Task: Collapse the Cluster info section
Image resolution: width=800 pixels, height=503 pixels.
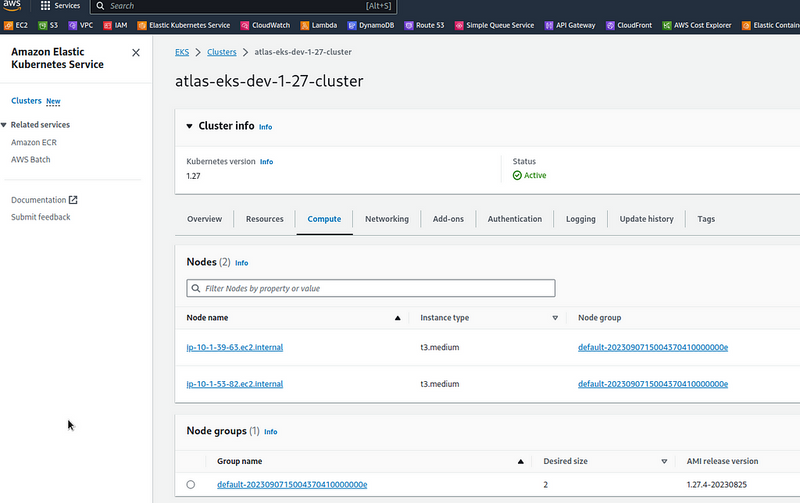Action: point(192,127)
